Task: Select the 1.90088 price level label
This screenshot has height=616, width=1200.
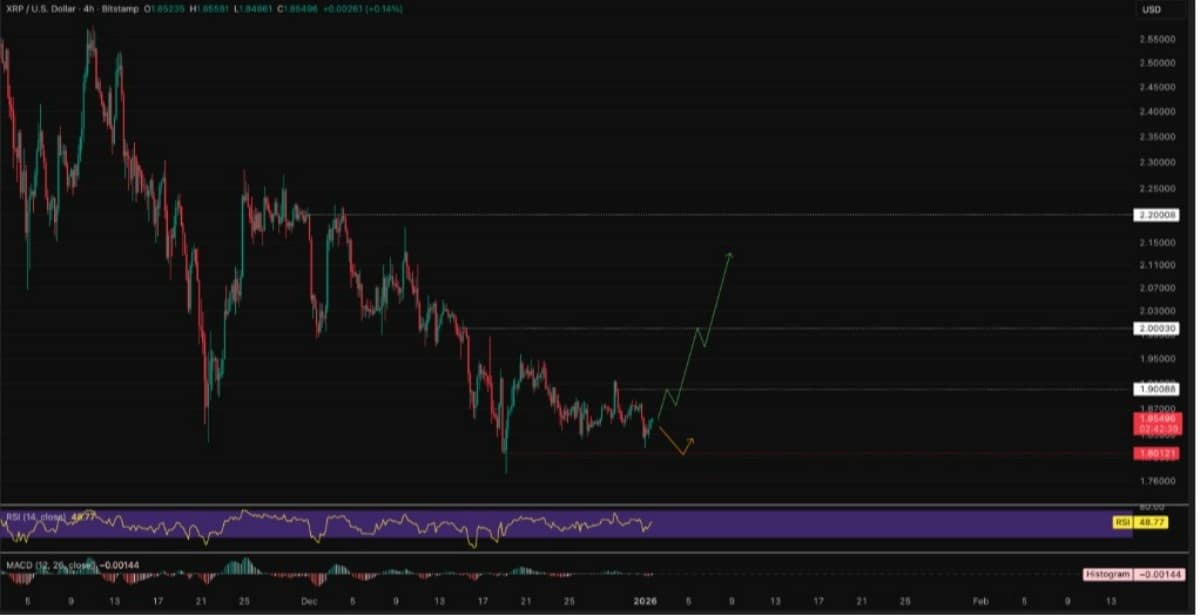Action: click(1158, 389)
